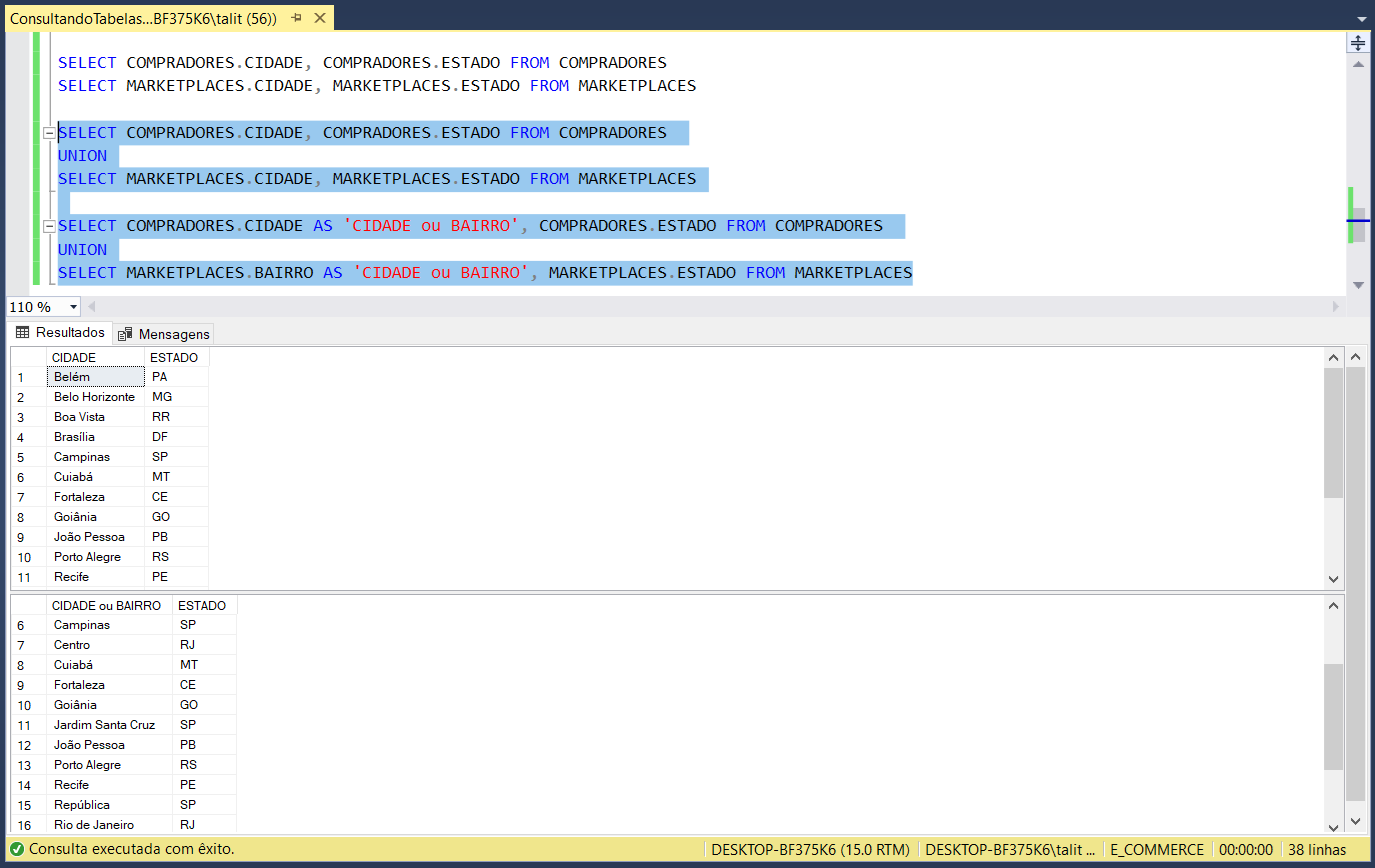Click the success status icon in status bar
Image resolution: width=1375 pixels, height=868 pixels.
[17, 849]
